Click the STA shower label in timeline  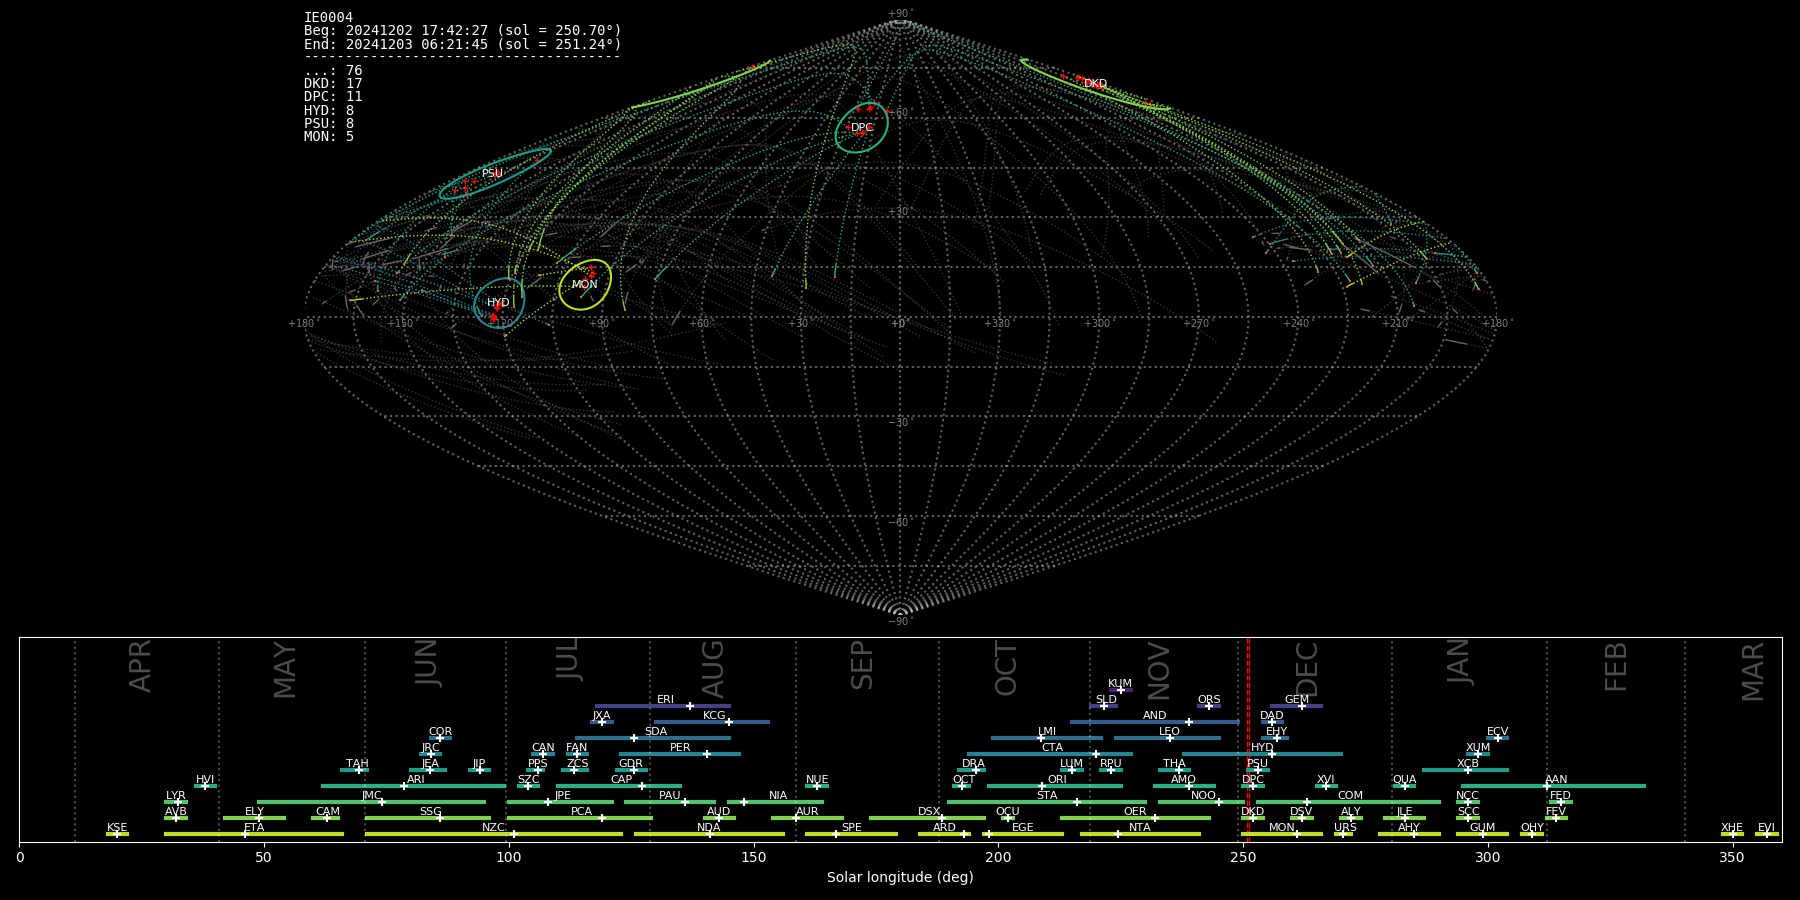1047,796
